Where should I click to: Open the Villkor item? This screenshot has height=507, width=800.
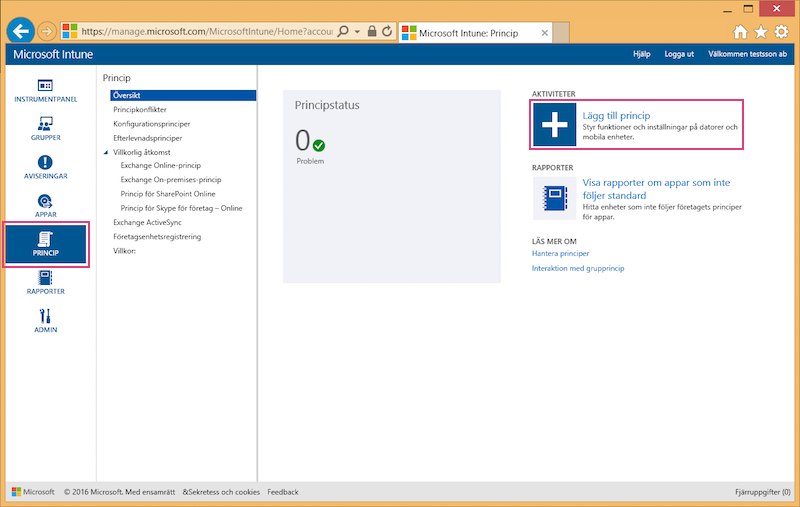124,251
